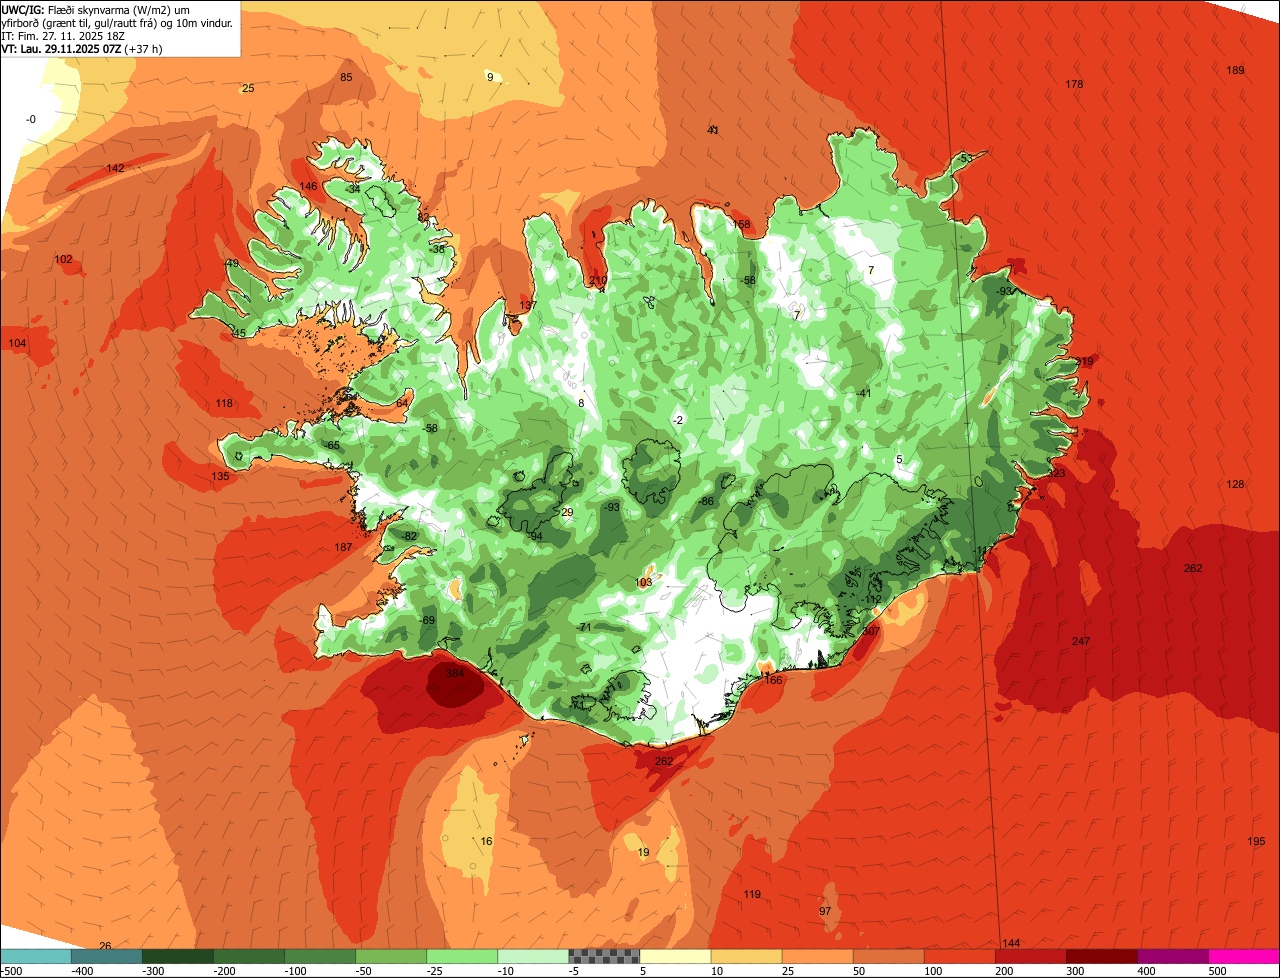Click the 500 label on the legend

click(x=1217, y=971)
